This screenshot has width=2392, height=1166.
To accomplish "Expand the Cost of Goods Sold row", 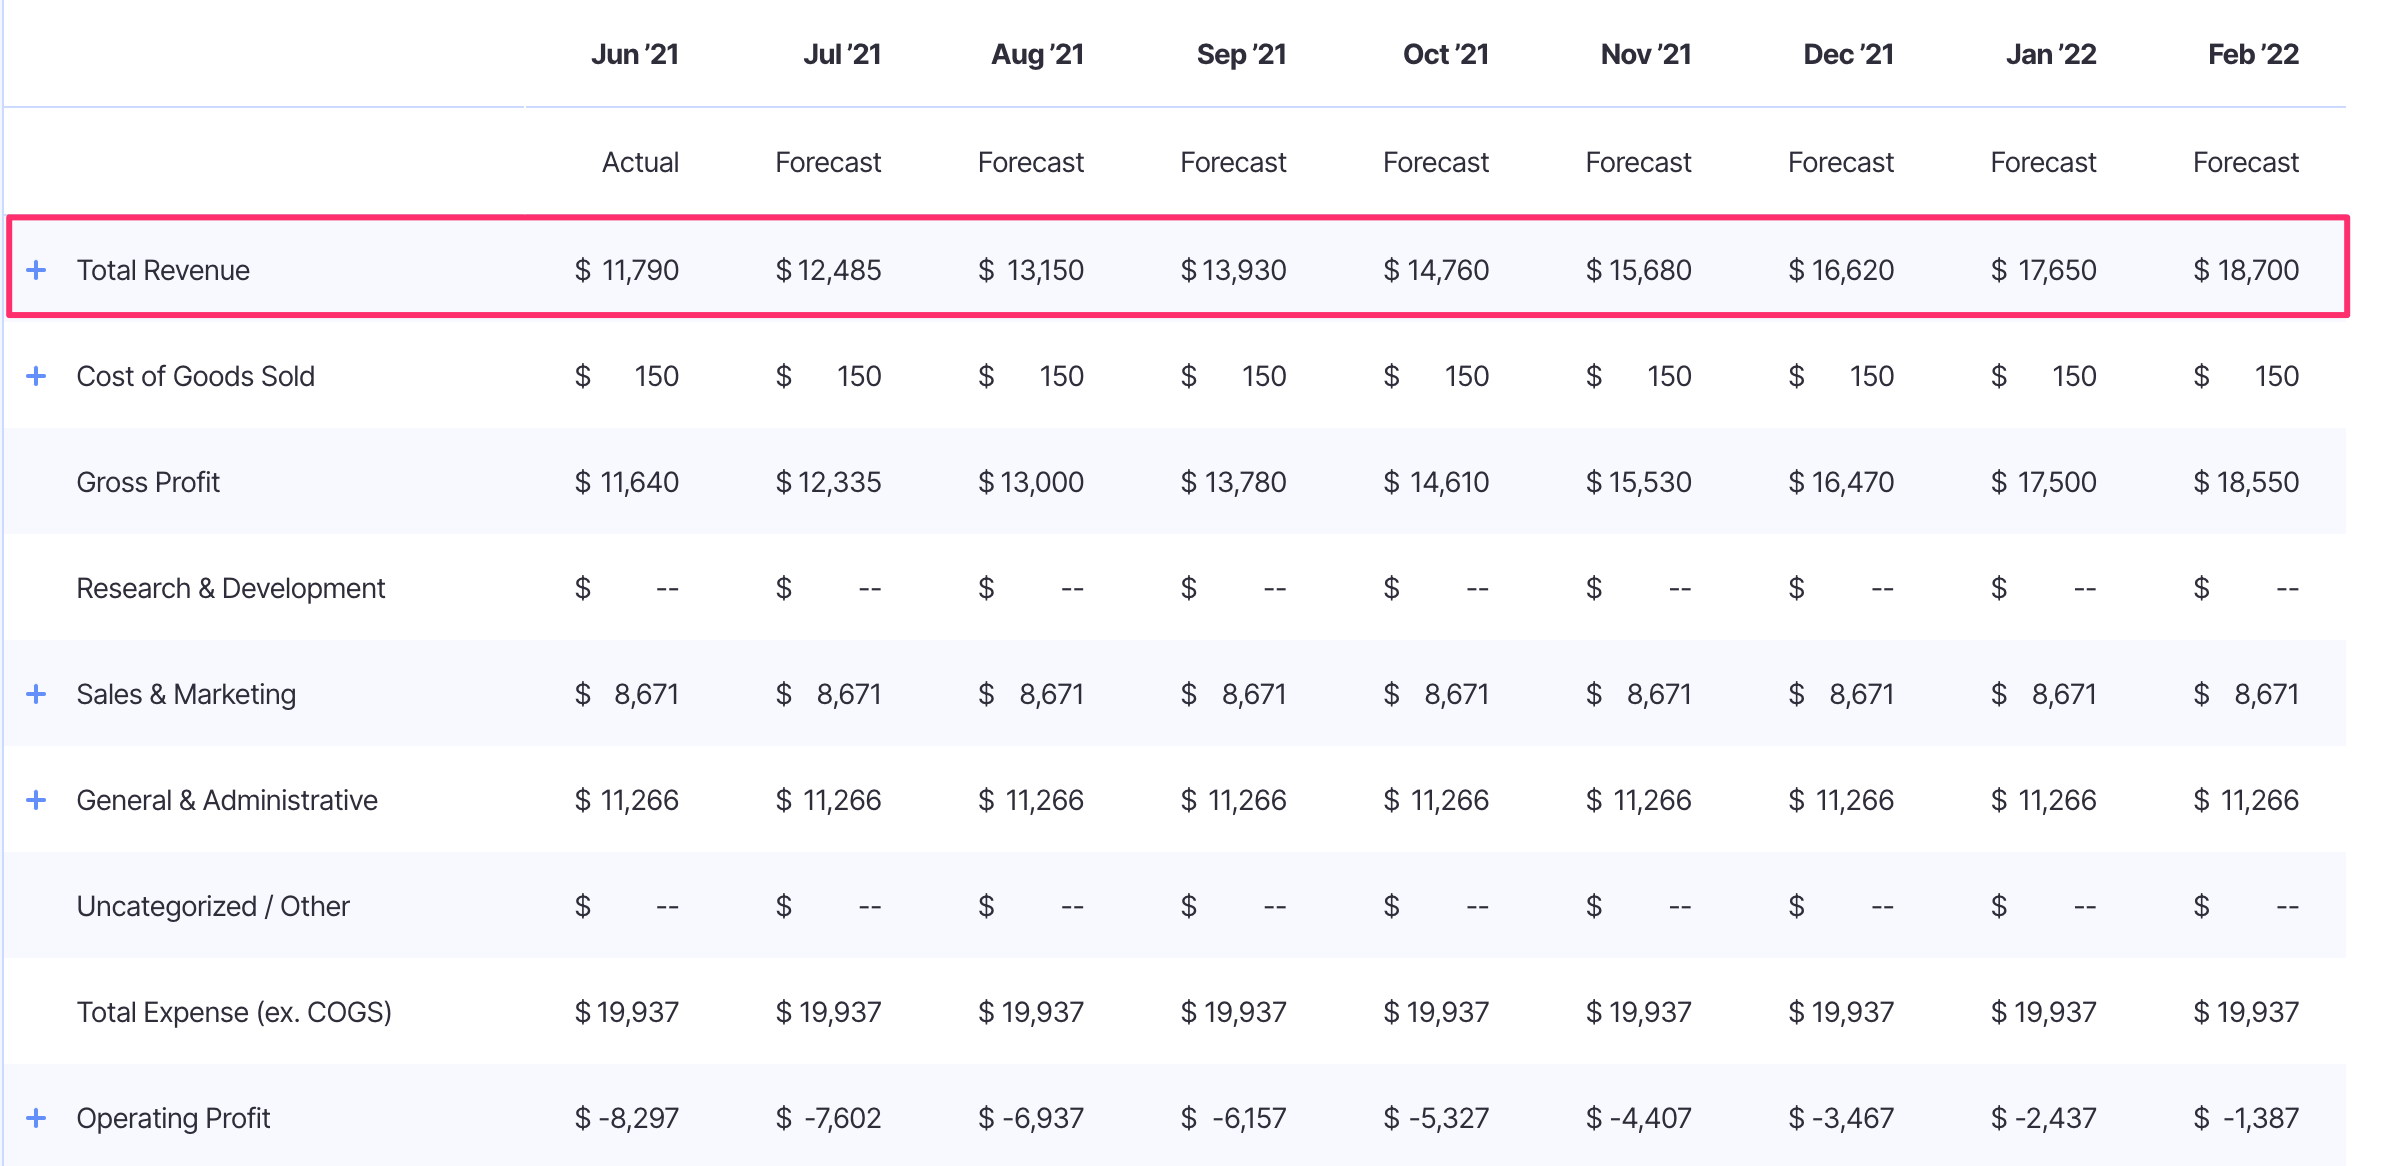I will [38, 375].
